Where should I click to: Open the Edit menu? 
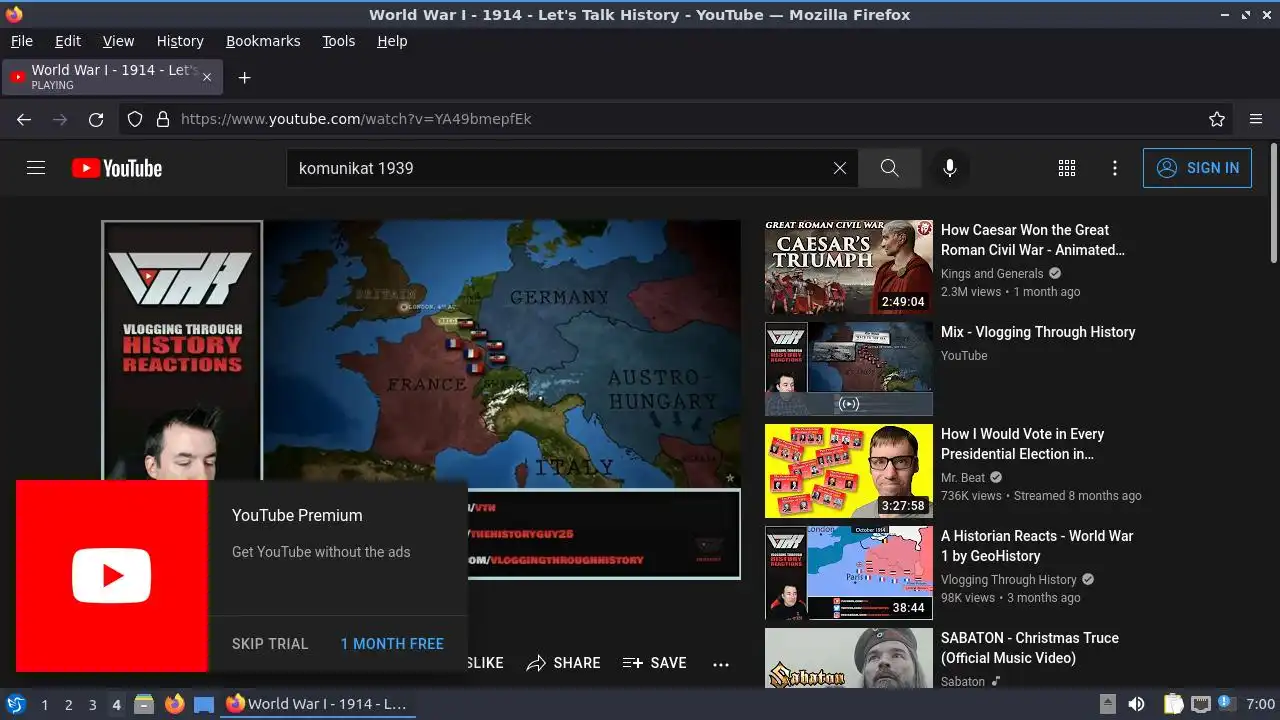(68, 41)
